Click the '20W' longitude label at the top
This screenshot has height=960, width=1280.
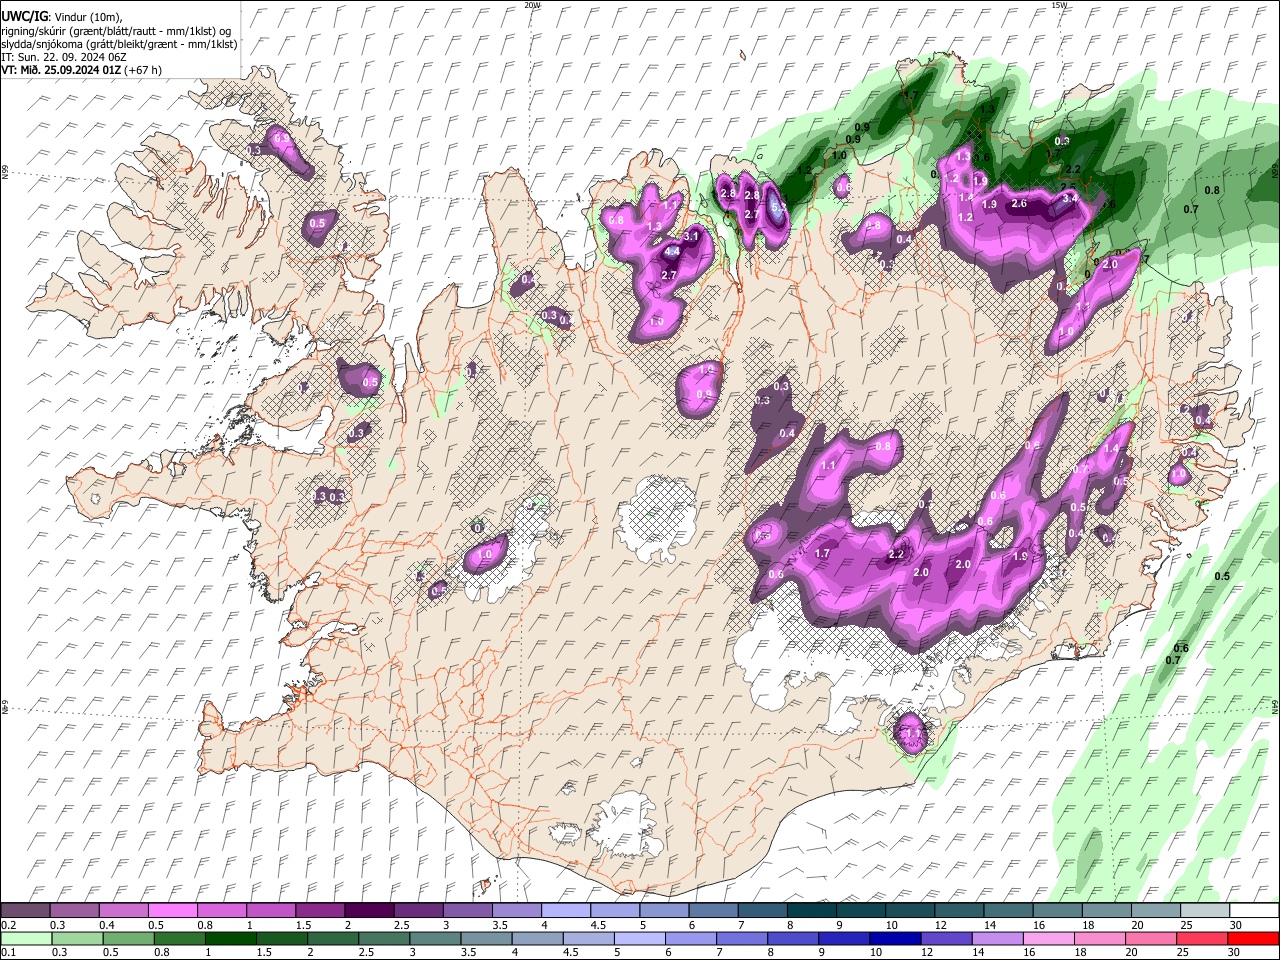(532, 5)
